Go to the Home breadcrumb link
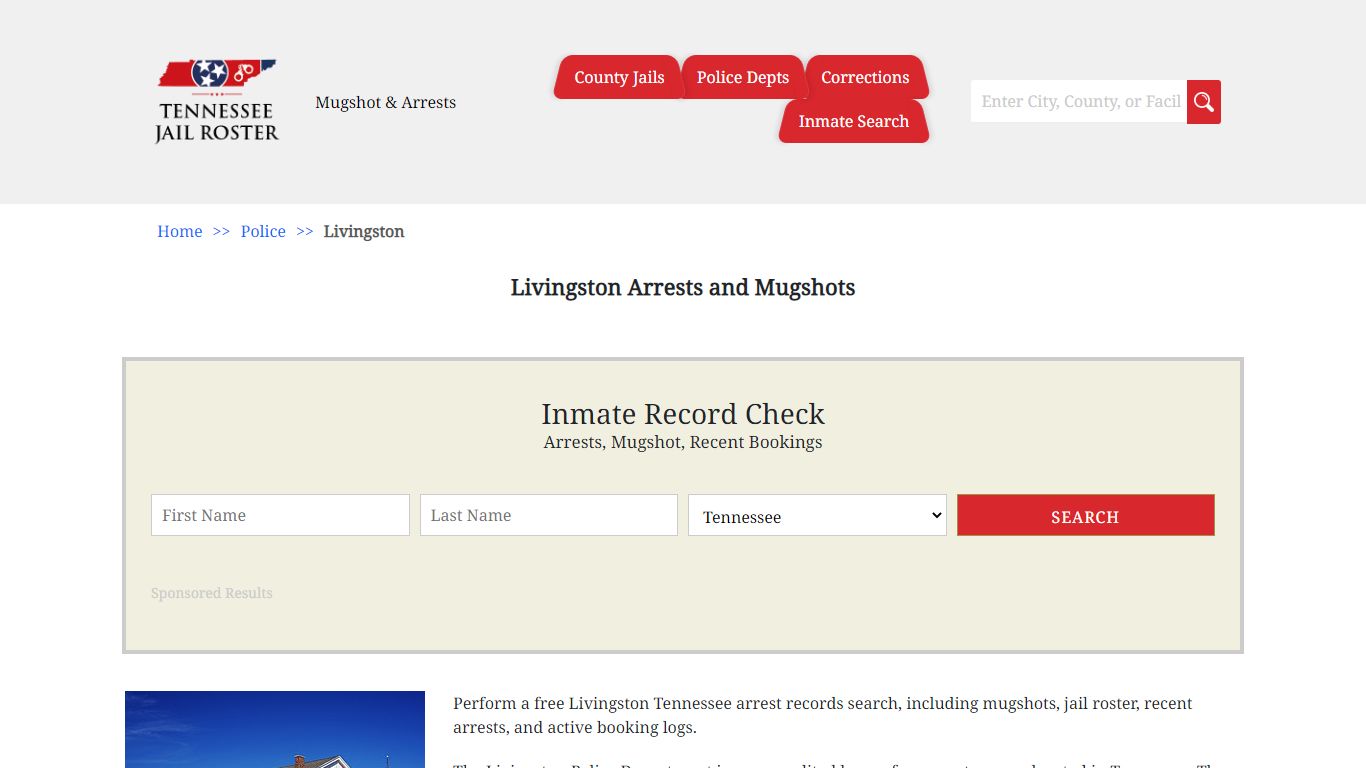The height and width of the screenshot is (768, 1366). [x=180, y=231]
